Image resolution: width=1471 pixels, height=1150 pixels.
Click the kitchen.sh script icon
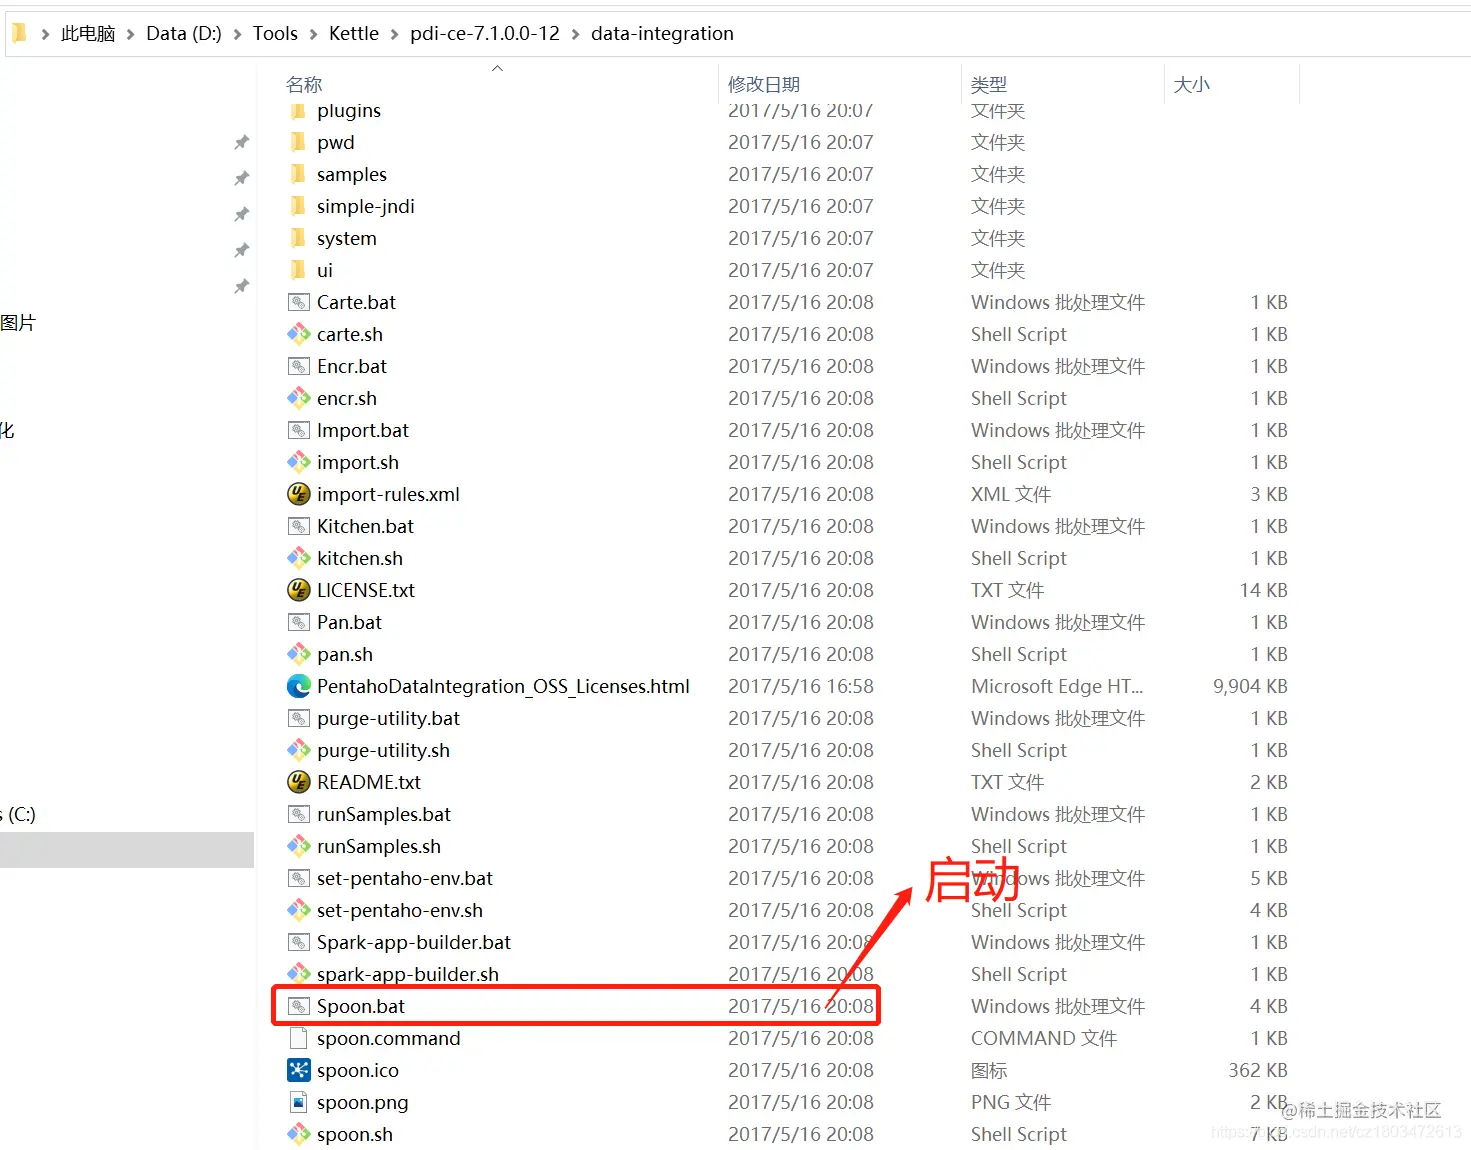[298, 558]
